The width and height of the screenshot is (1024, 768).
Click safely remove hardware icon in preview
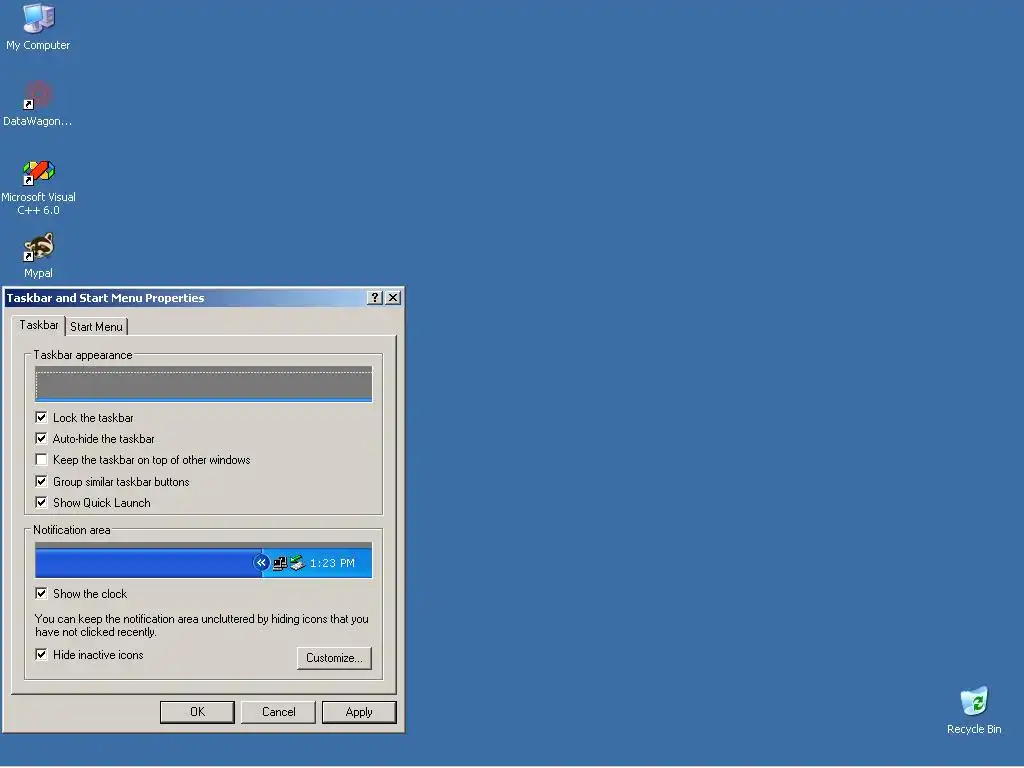(297, 562)
